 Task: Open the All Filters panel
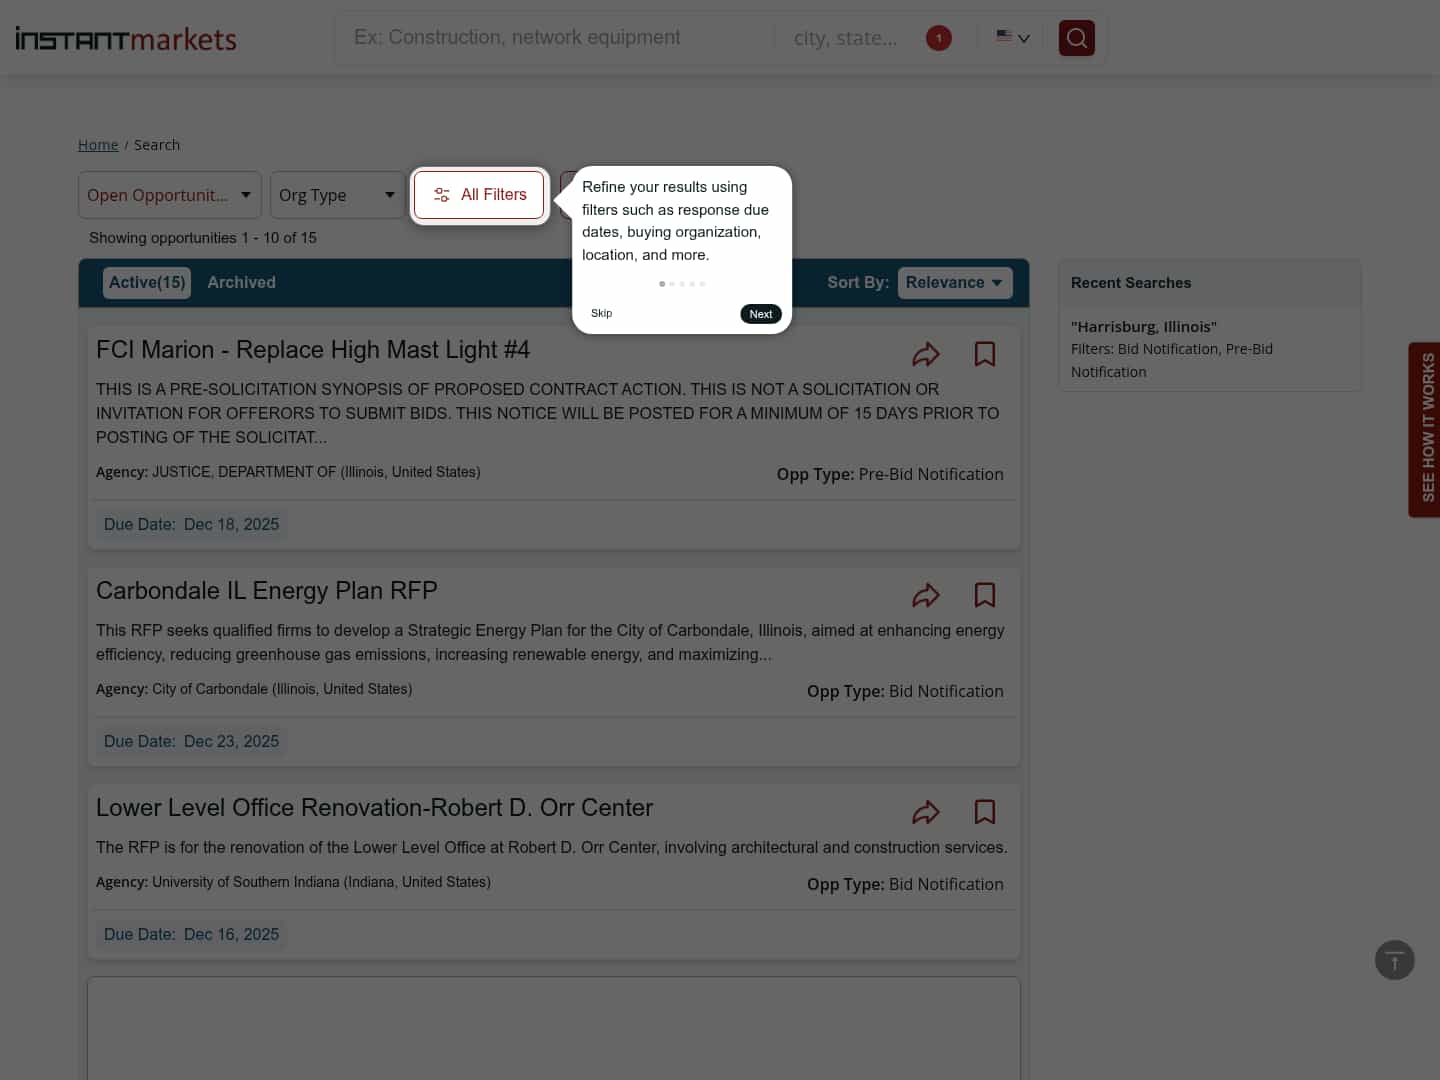coord(479,195)
